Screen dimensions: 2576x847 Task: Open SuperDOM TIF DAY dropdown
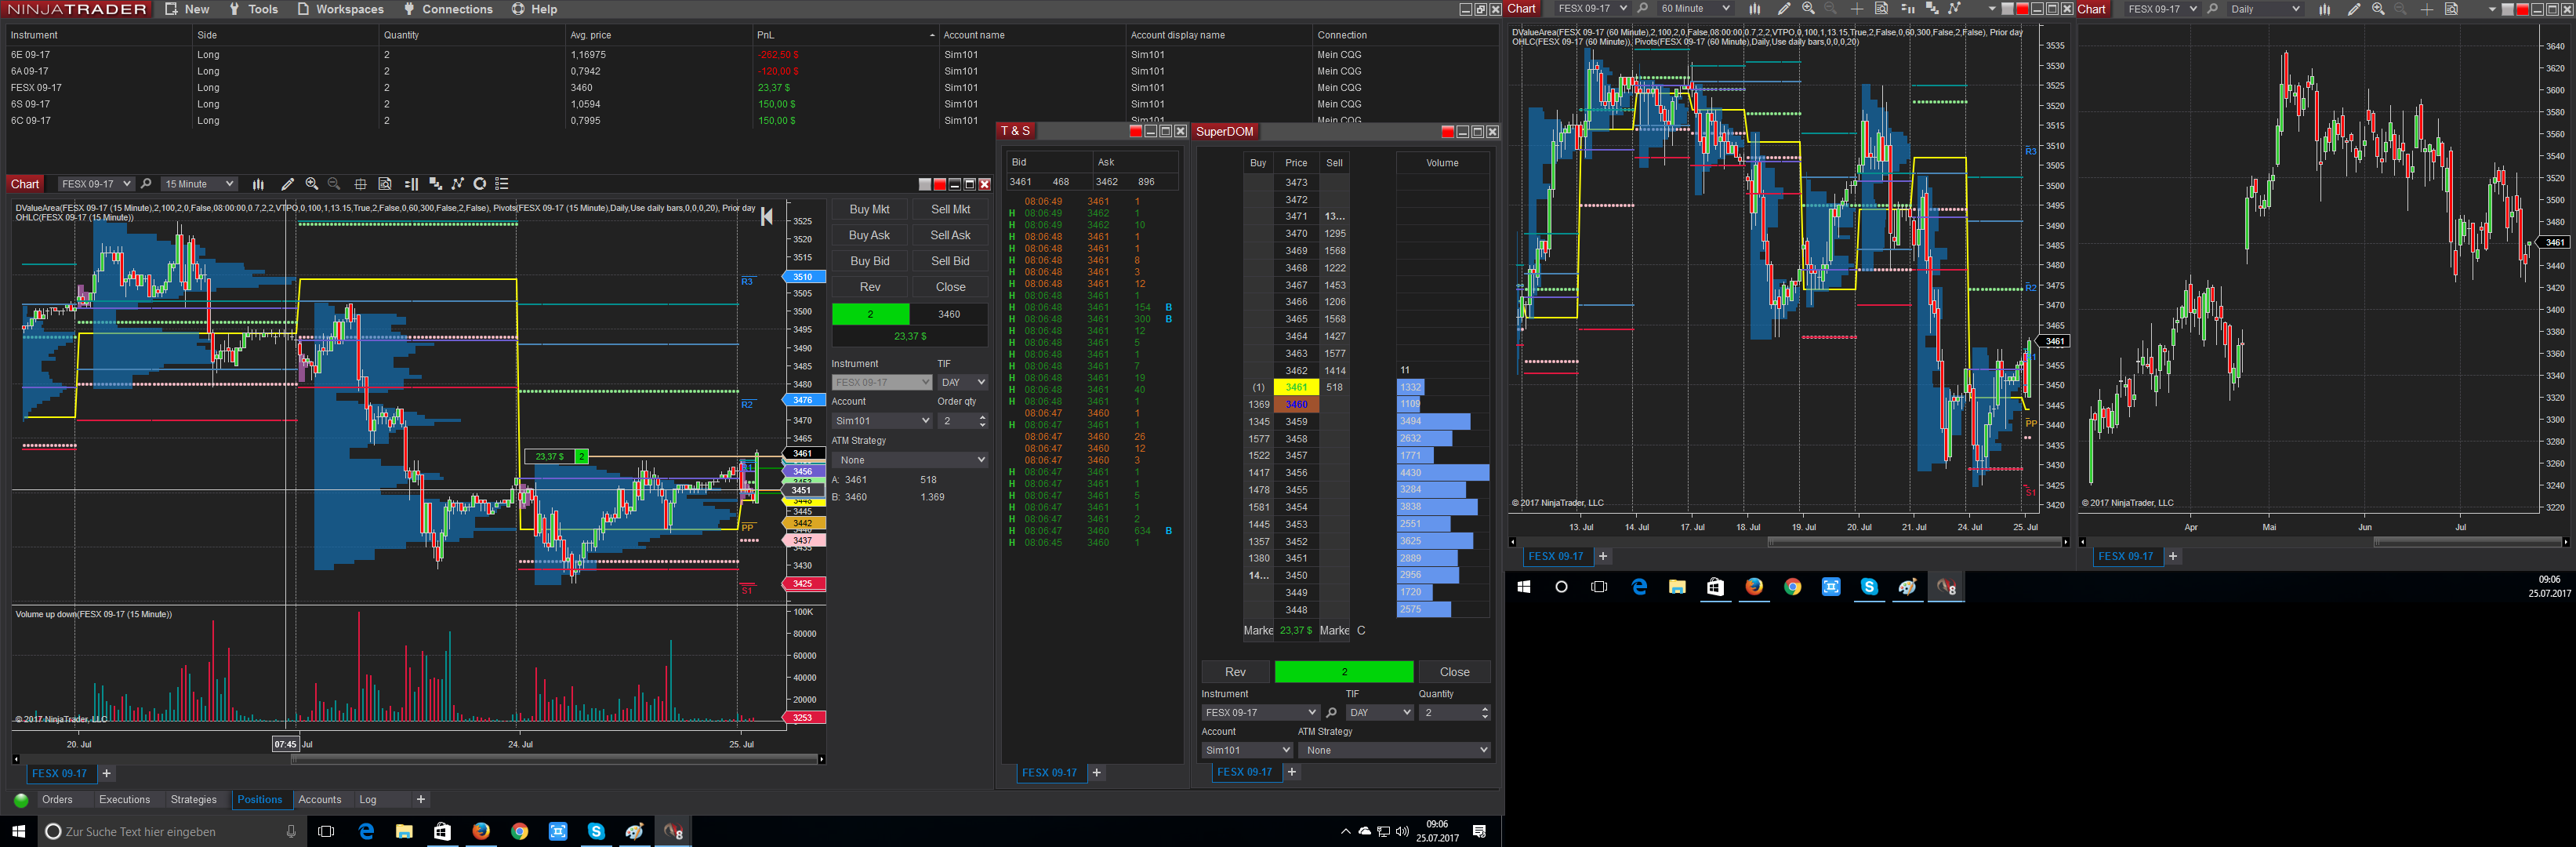(x=1379, y=713)
